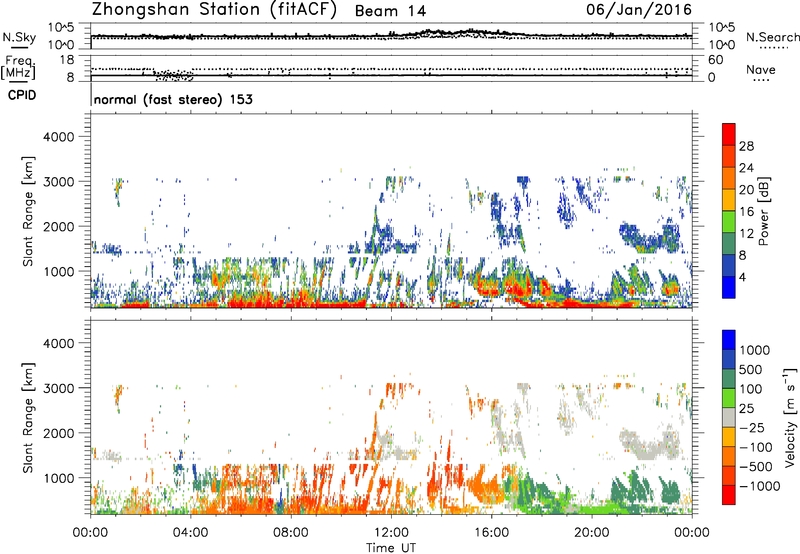Pick the dark green 100–500 Velocity segment
The image size is (800, 554).
pos(729,379)
